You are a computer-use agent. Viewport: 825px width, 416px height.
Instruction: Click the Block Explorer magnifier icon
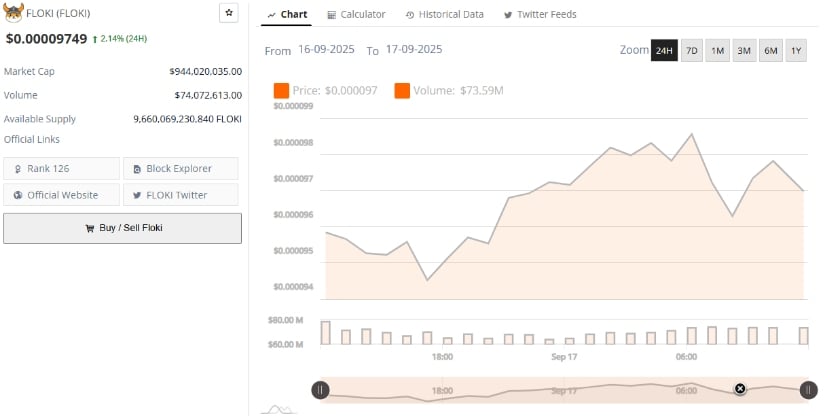point(137,169)
